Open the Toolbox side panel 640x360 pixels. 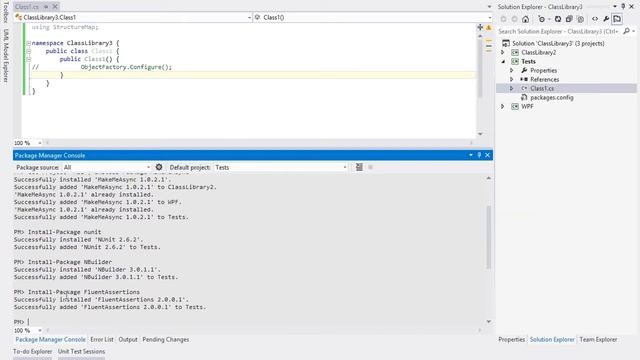pos(6,11)
